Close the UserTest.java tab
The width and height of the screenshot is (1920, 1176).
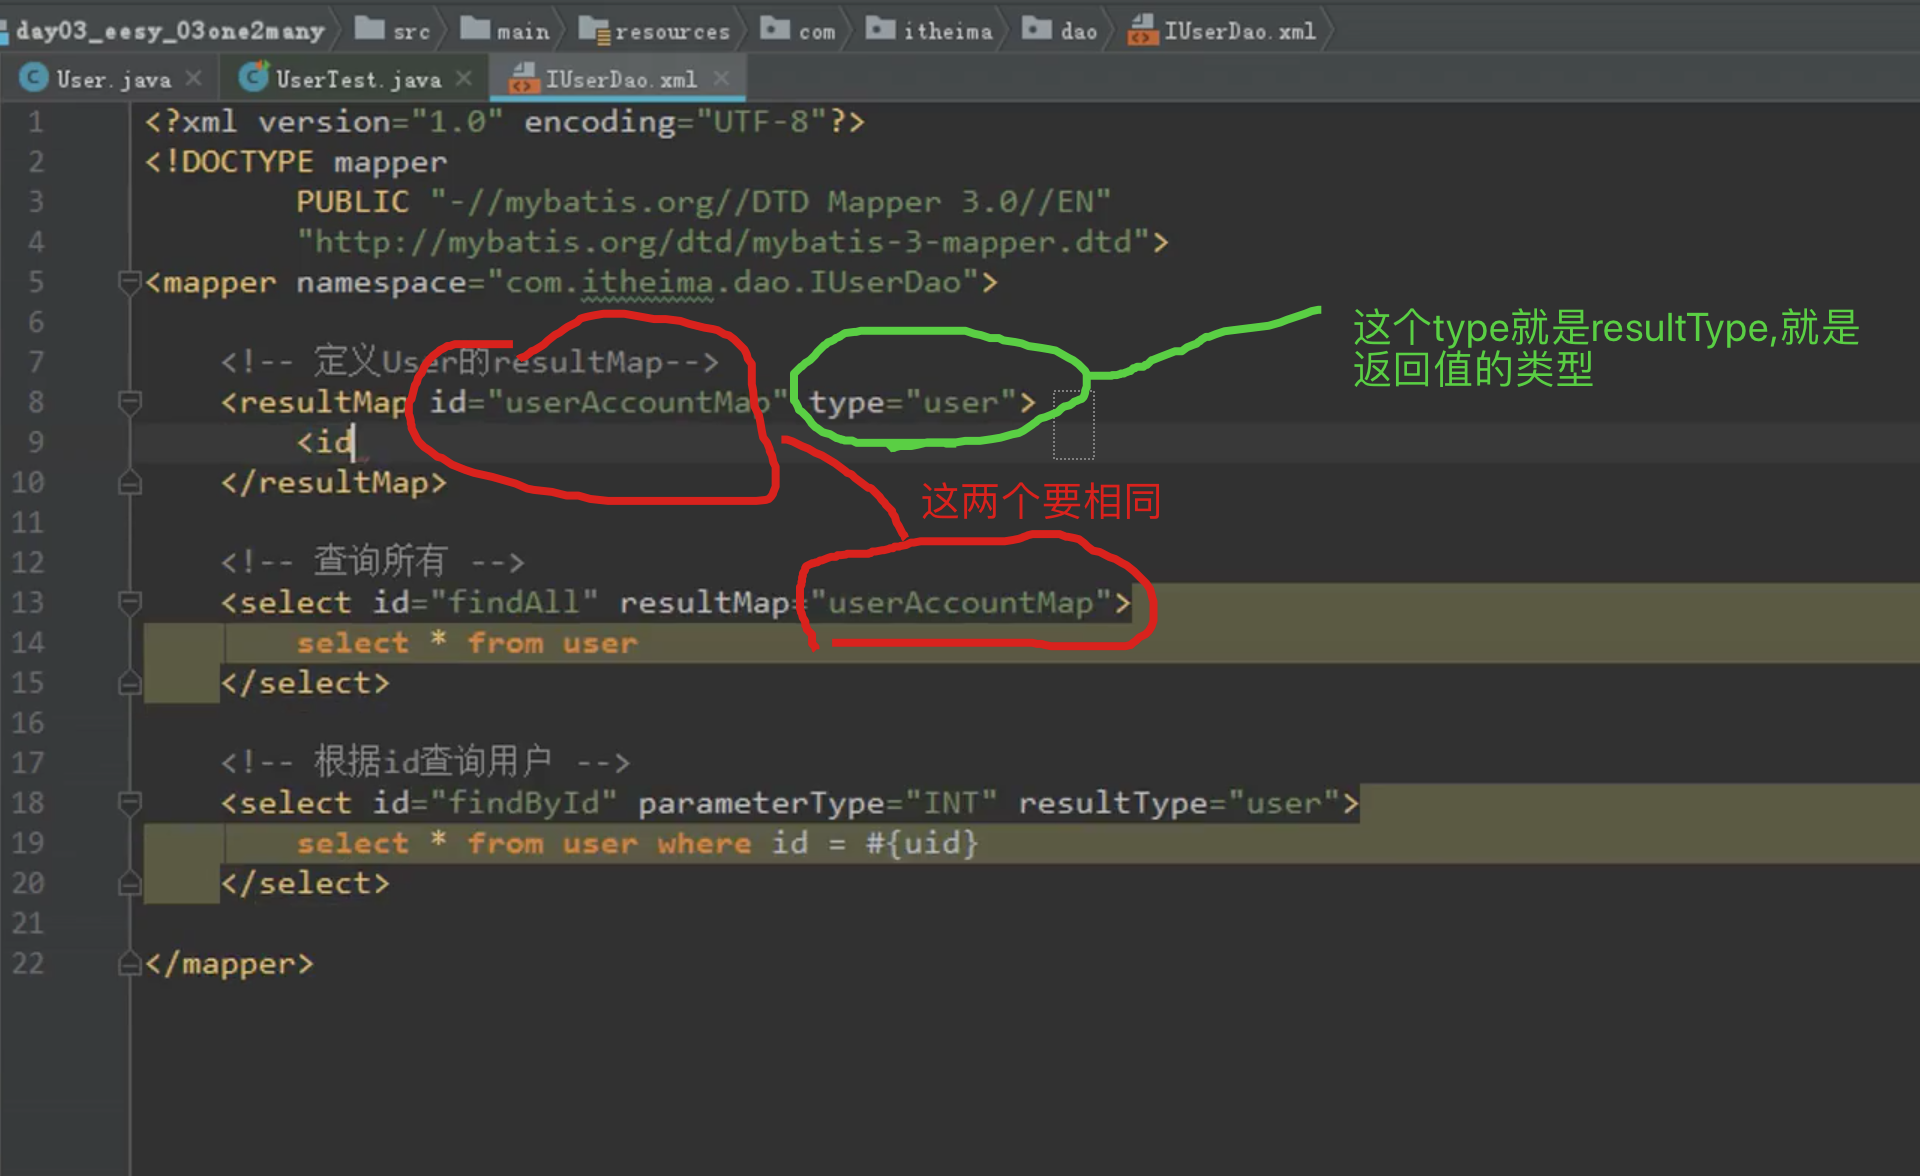click(x=464, y=78)
